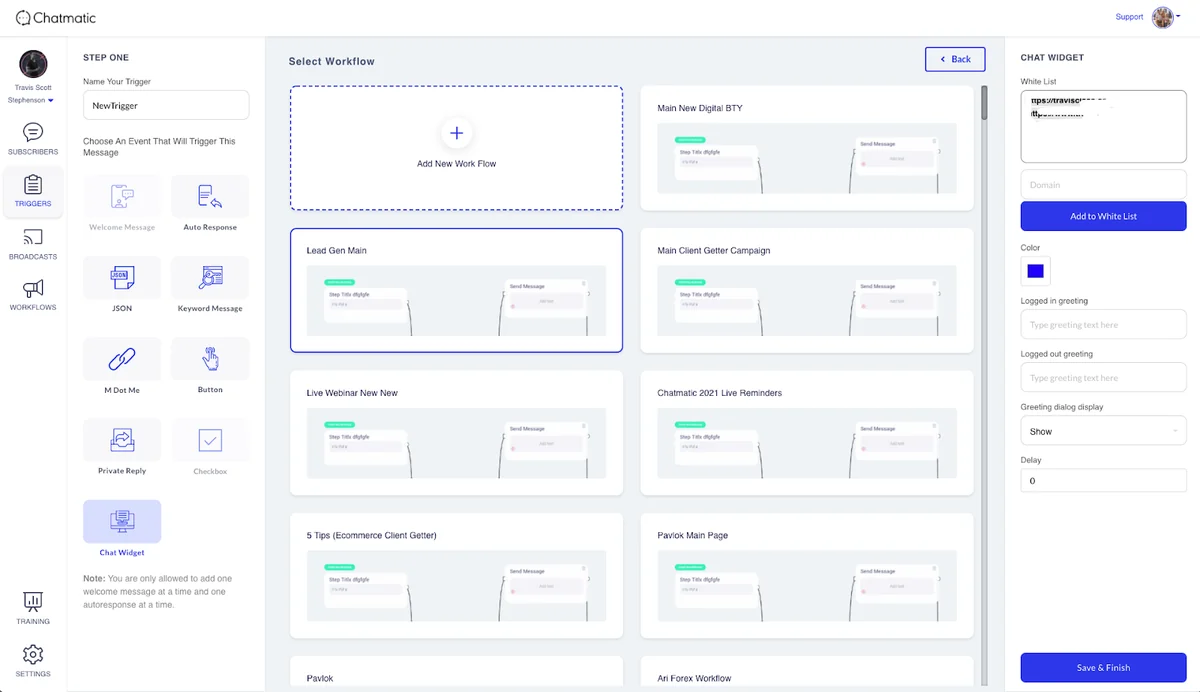
Task: Select the Live Webinar New New workflow
Action: click(456, 433)
